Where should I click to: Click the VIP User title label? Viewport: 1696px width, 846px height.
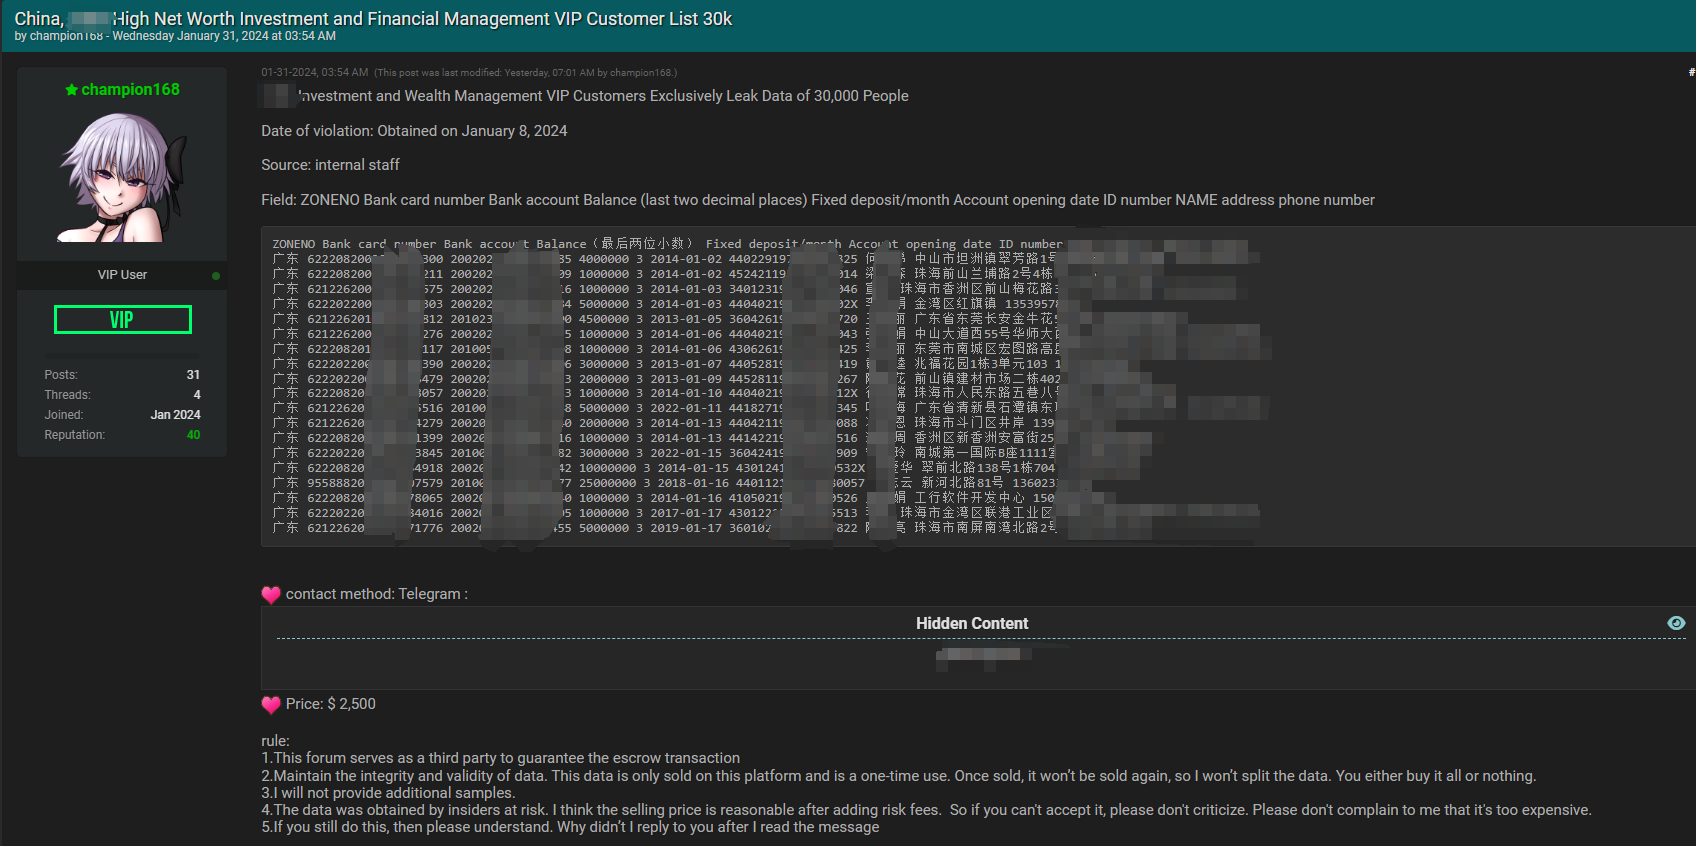122,275
